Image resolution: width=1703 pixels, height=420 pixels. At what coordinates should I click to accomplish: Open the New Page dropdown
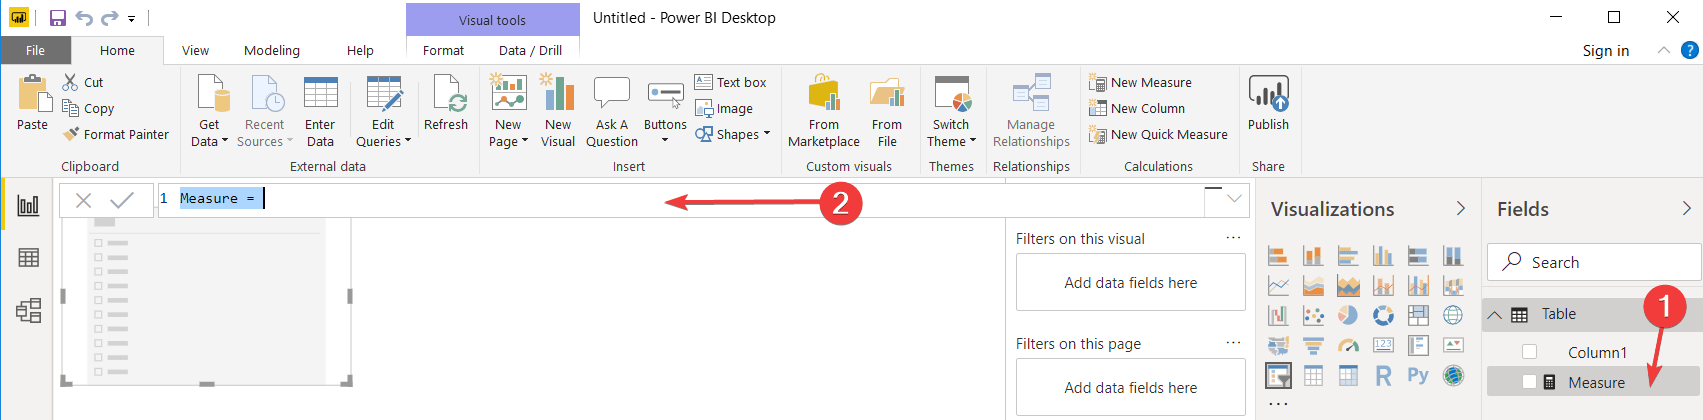pos(508,111)
